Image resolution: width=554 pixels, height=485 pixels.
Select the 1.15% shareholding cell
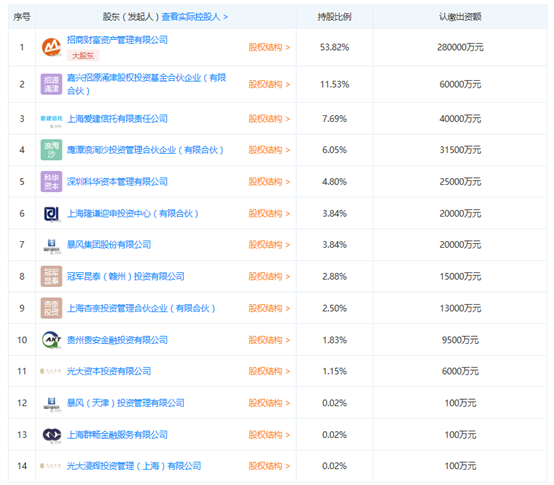334,371
